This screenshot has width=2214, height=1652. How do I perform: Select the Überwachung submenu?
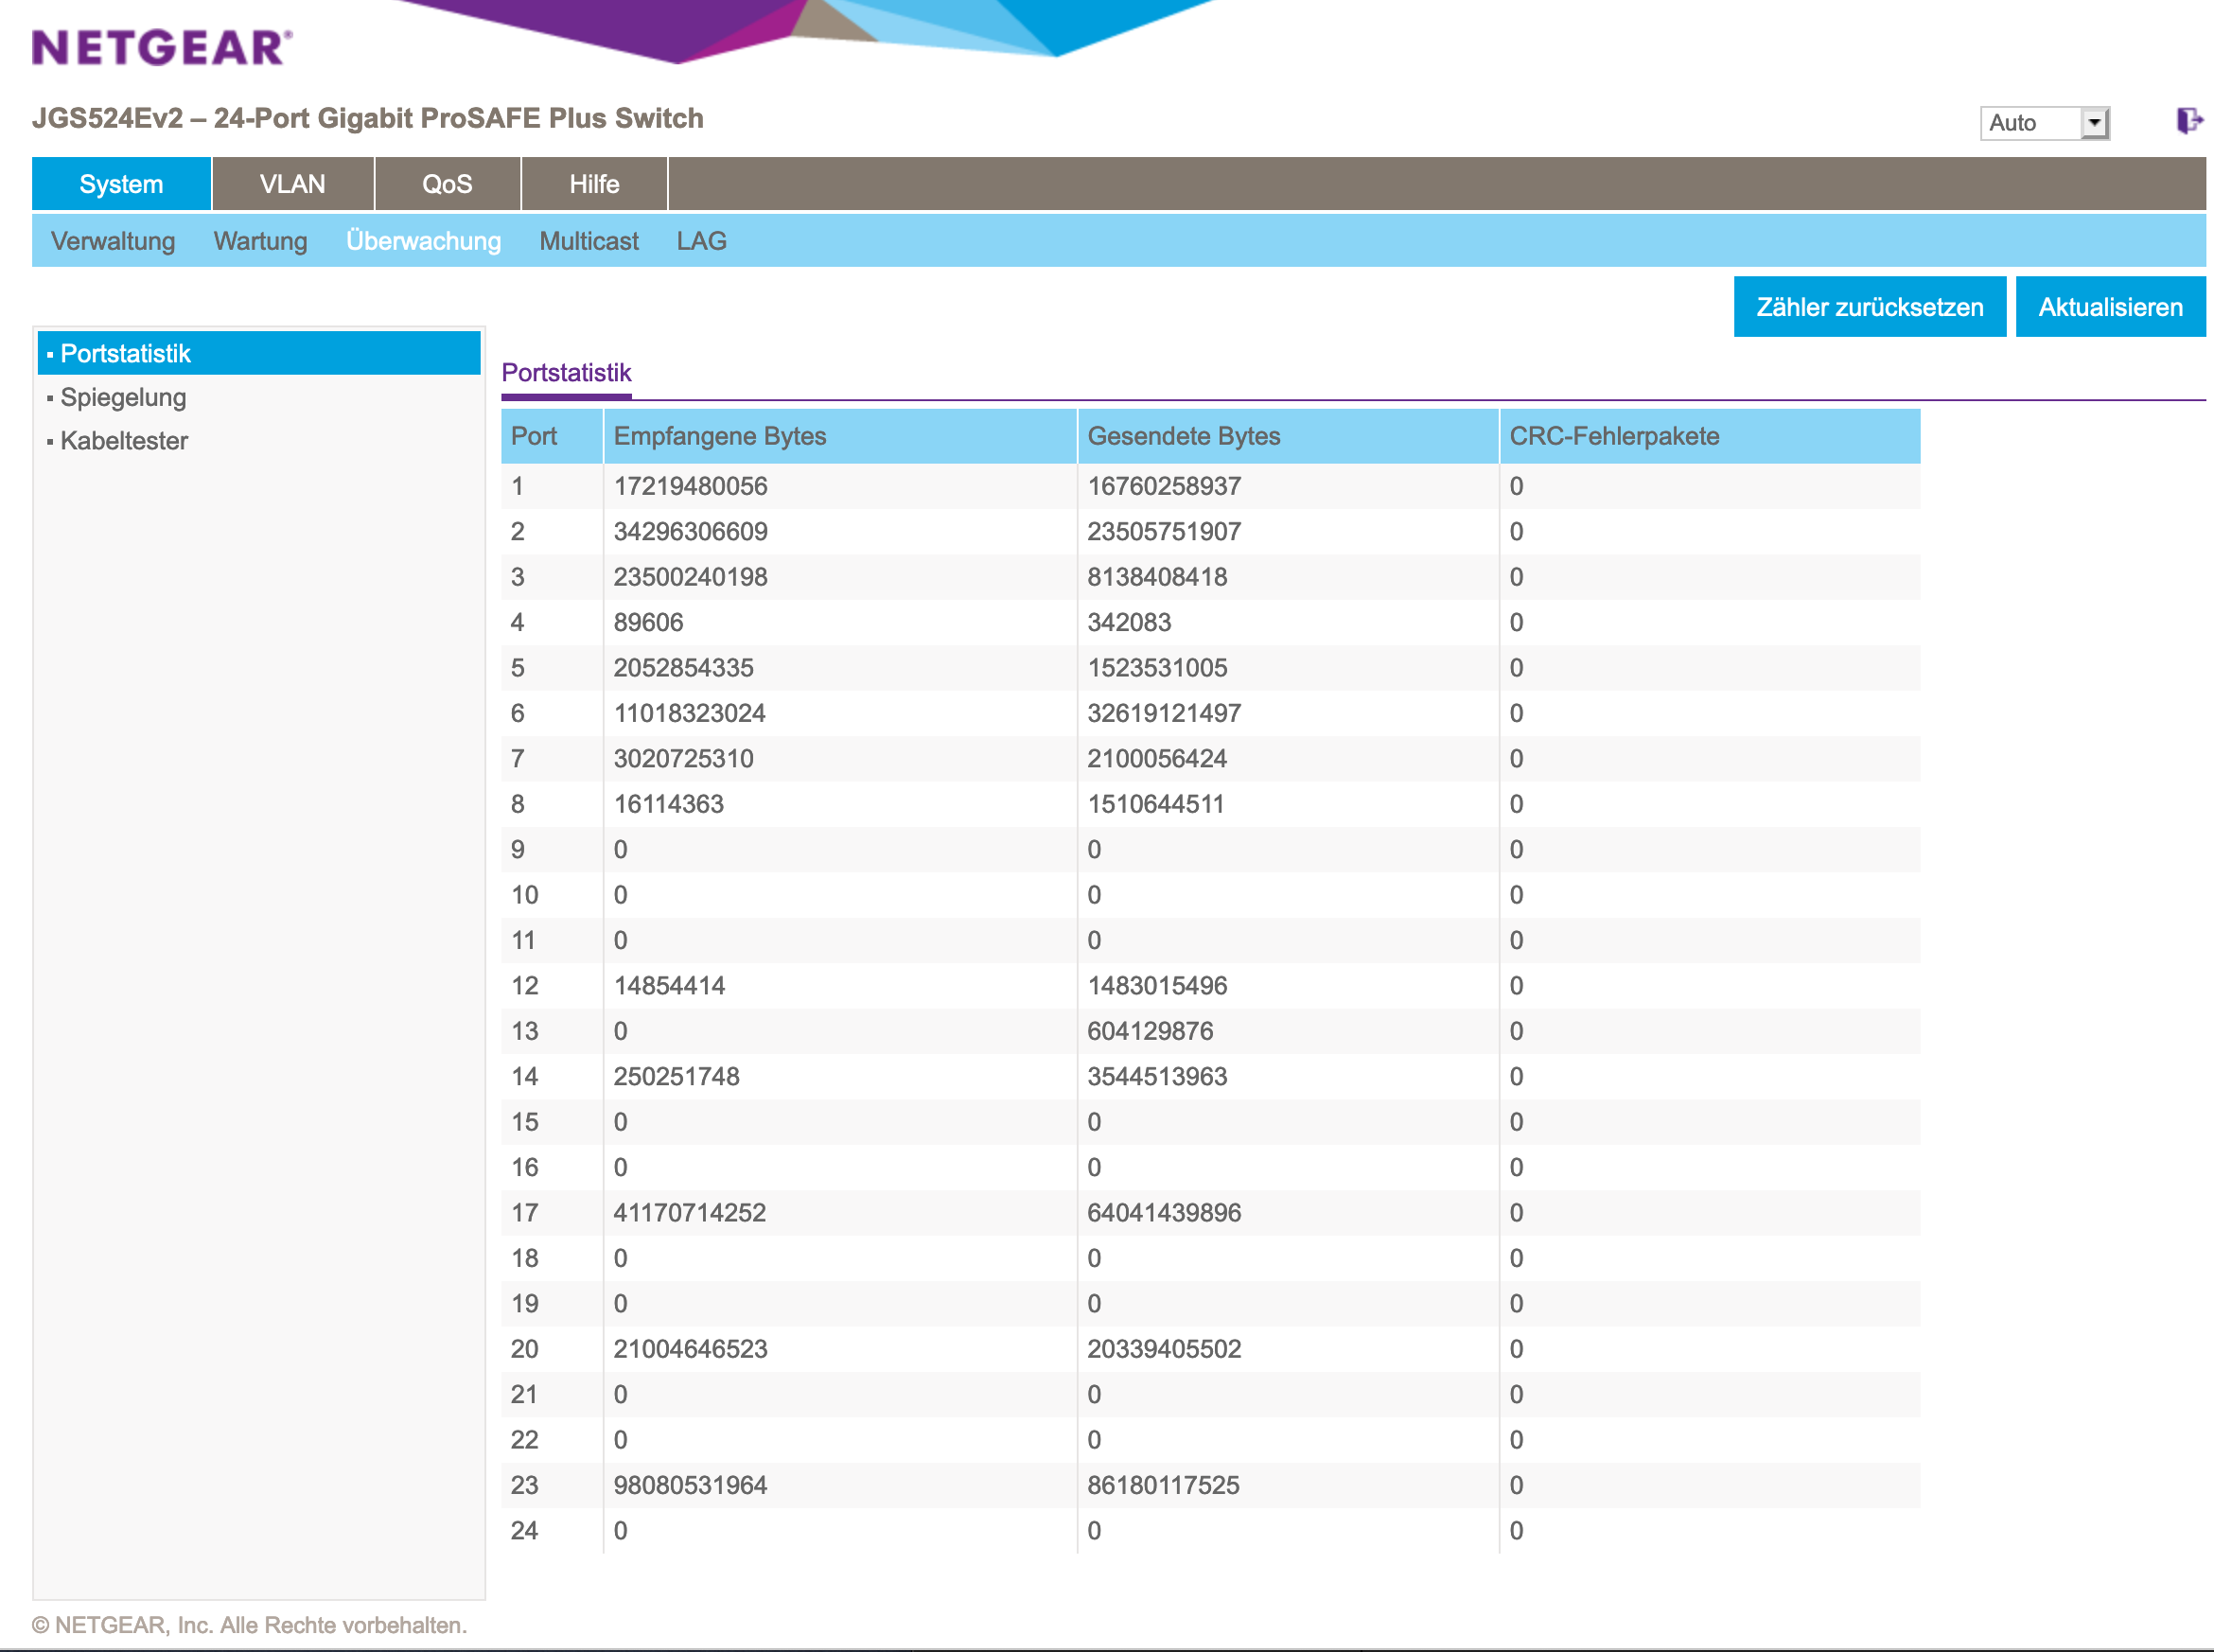coord(423,241)
